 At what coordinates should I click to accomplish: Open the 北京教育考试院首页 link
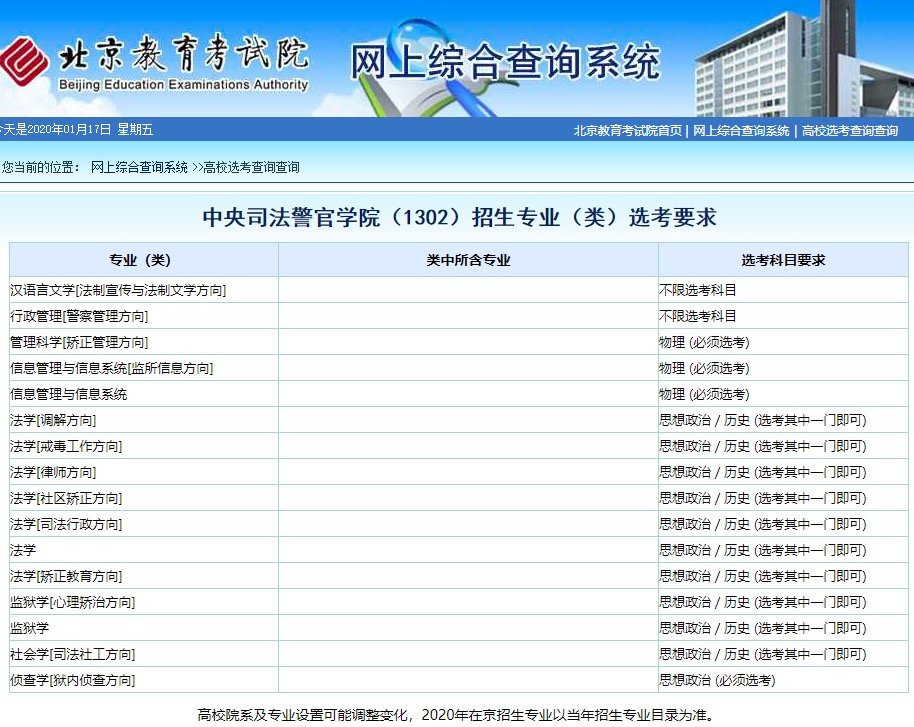tap(627, 131)
